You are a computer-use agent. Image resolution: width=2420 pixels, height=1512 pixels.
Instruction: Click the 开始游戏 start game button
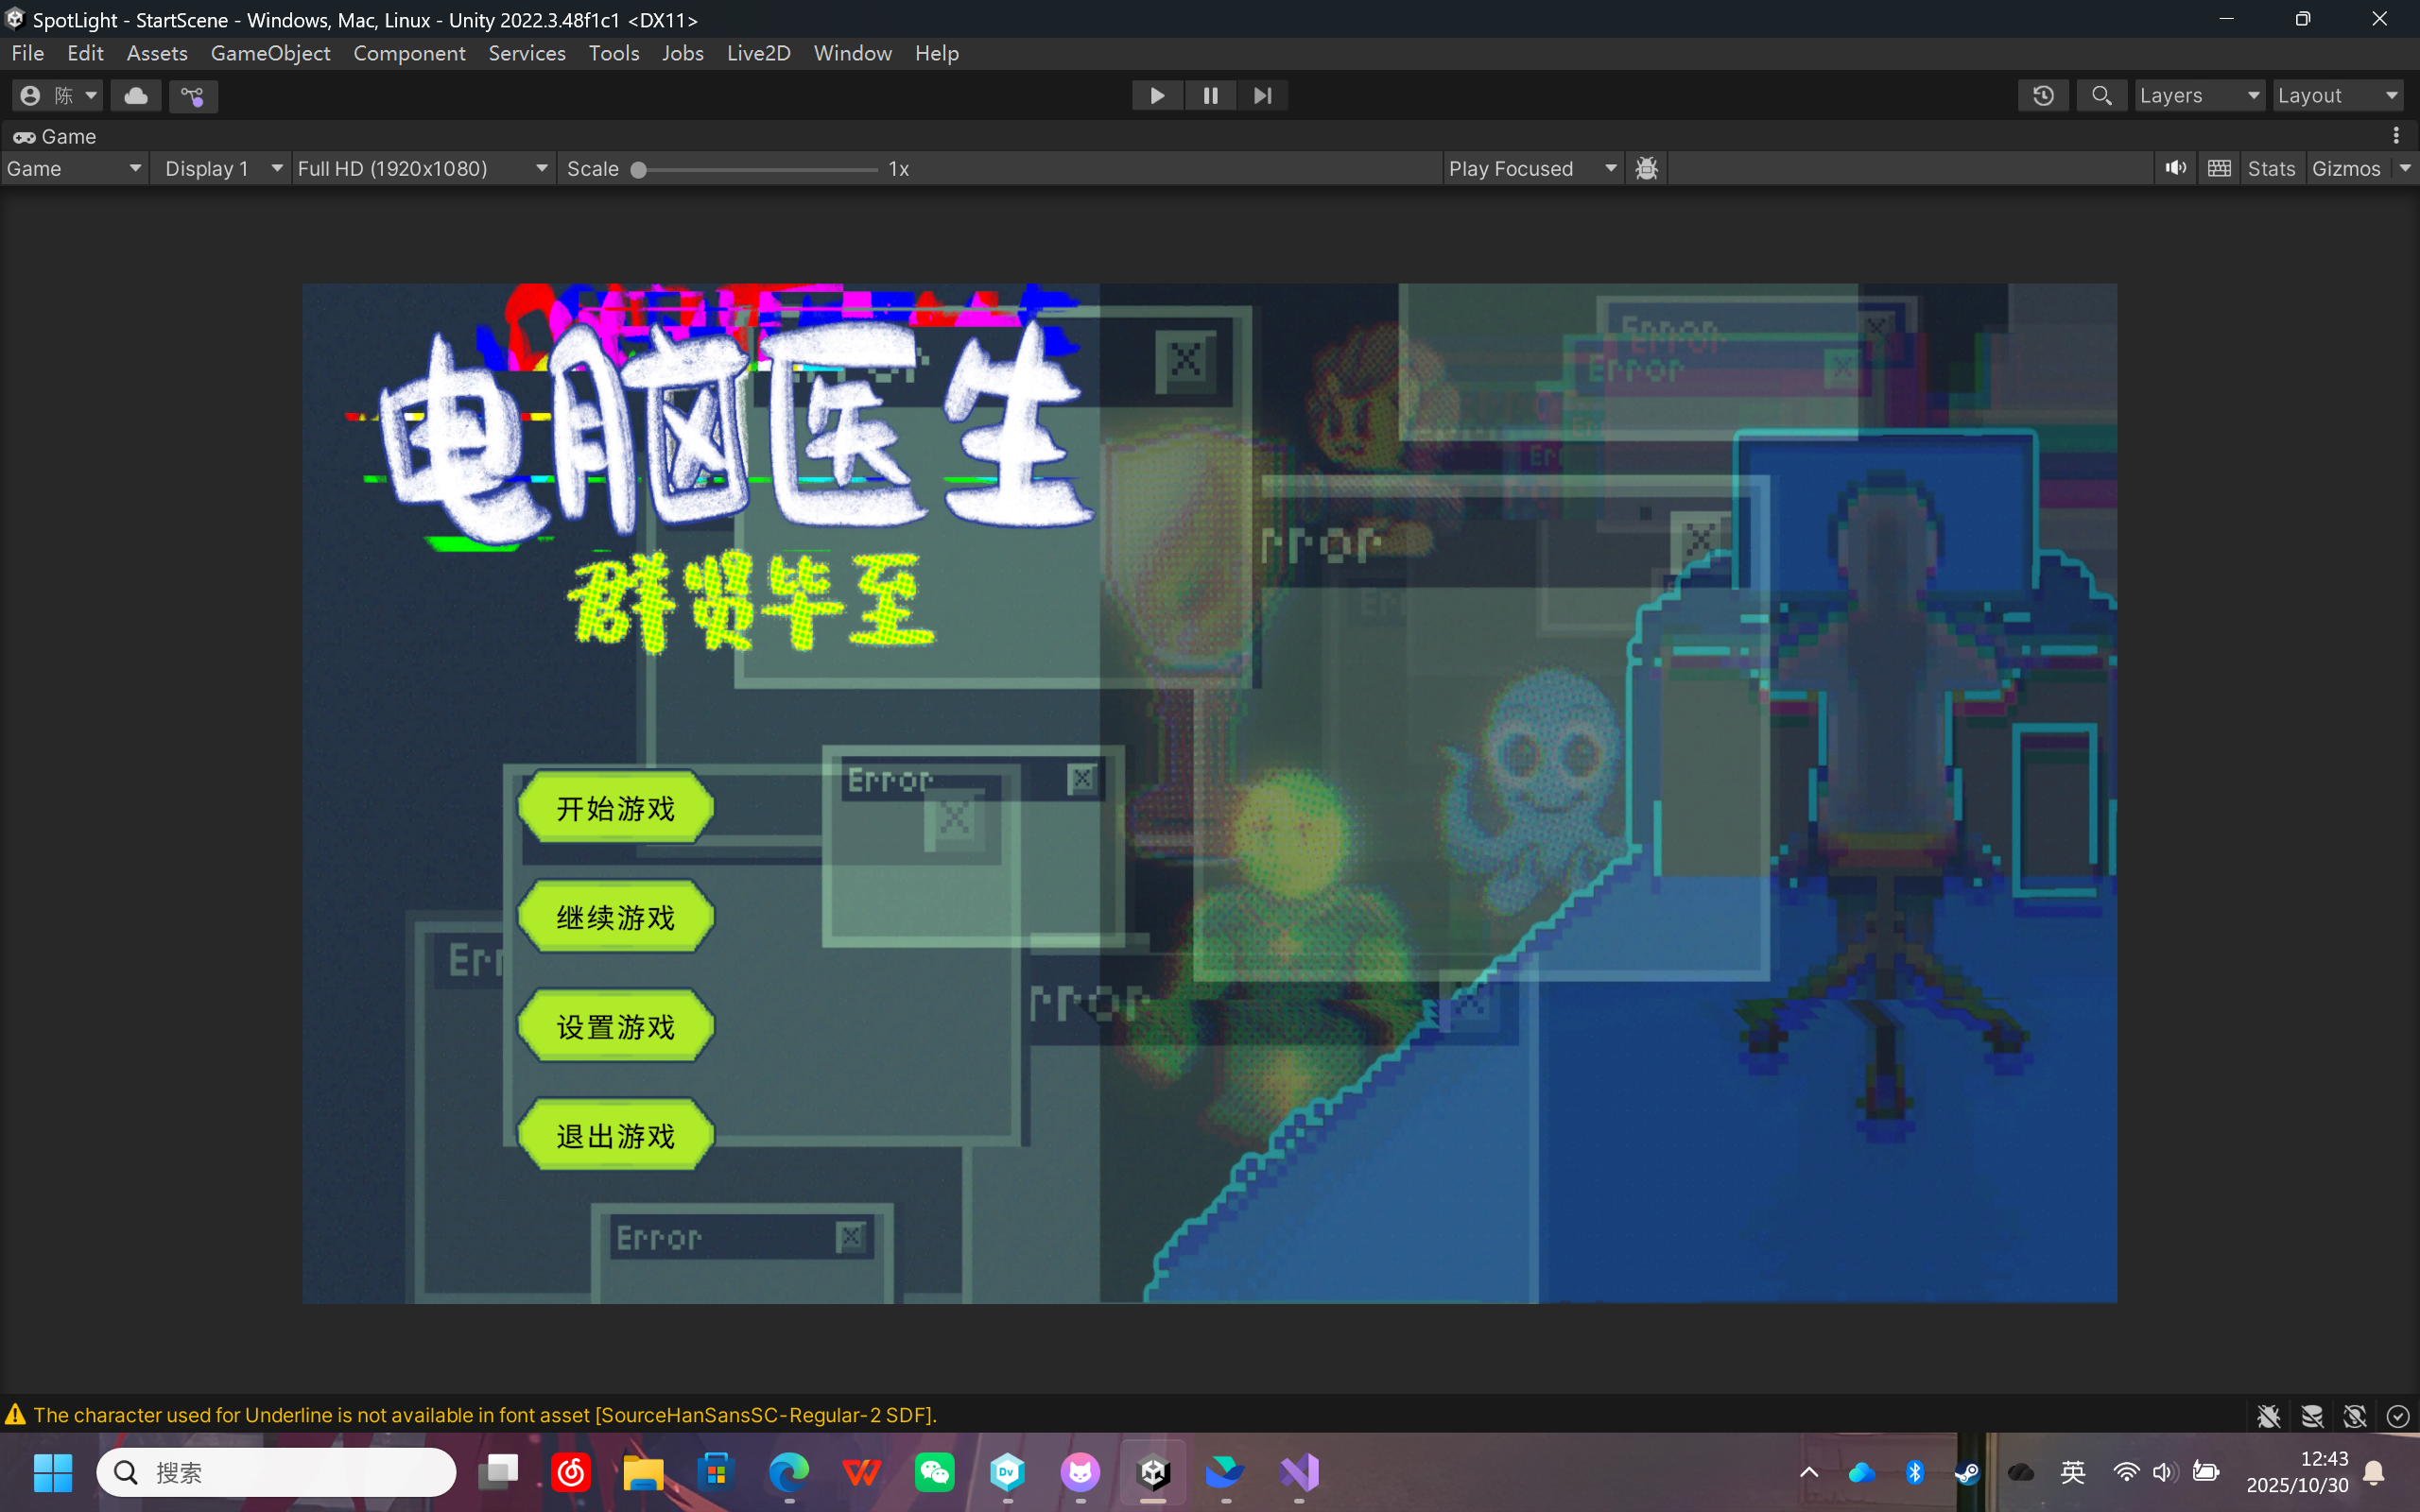tap(616, 808)
